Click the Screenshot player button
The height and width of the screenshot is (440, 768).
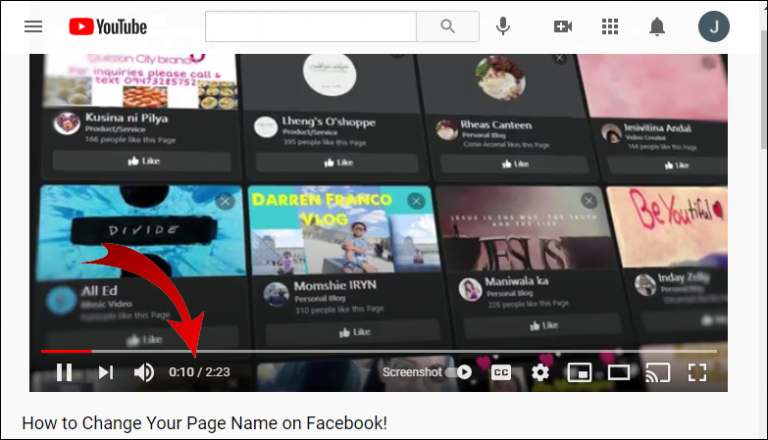coord(412,372)
